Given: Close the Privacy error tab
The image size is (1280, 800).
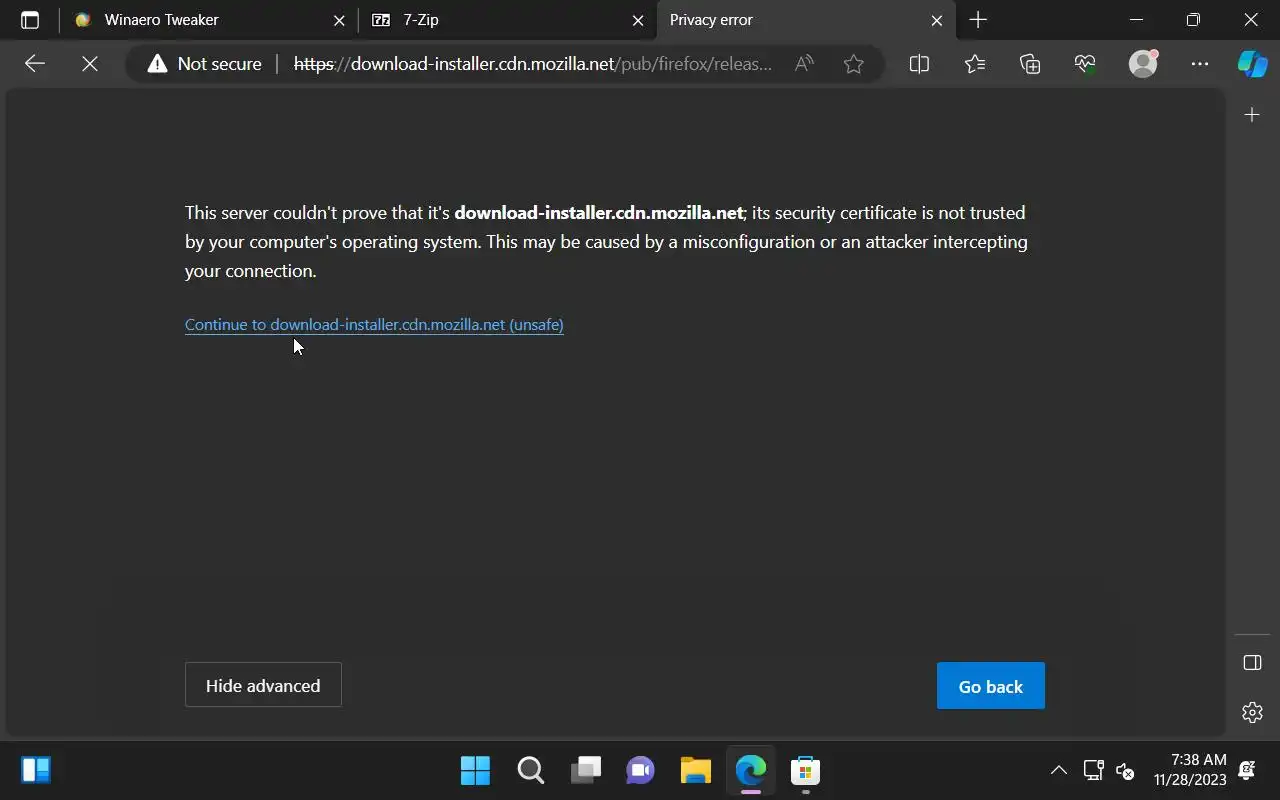Looking at the screenshot, I should coord(937,20).
